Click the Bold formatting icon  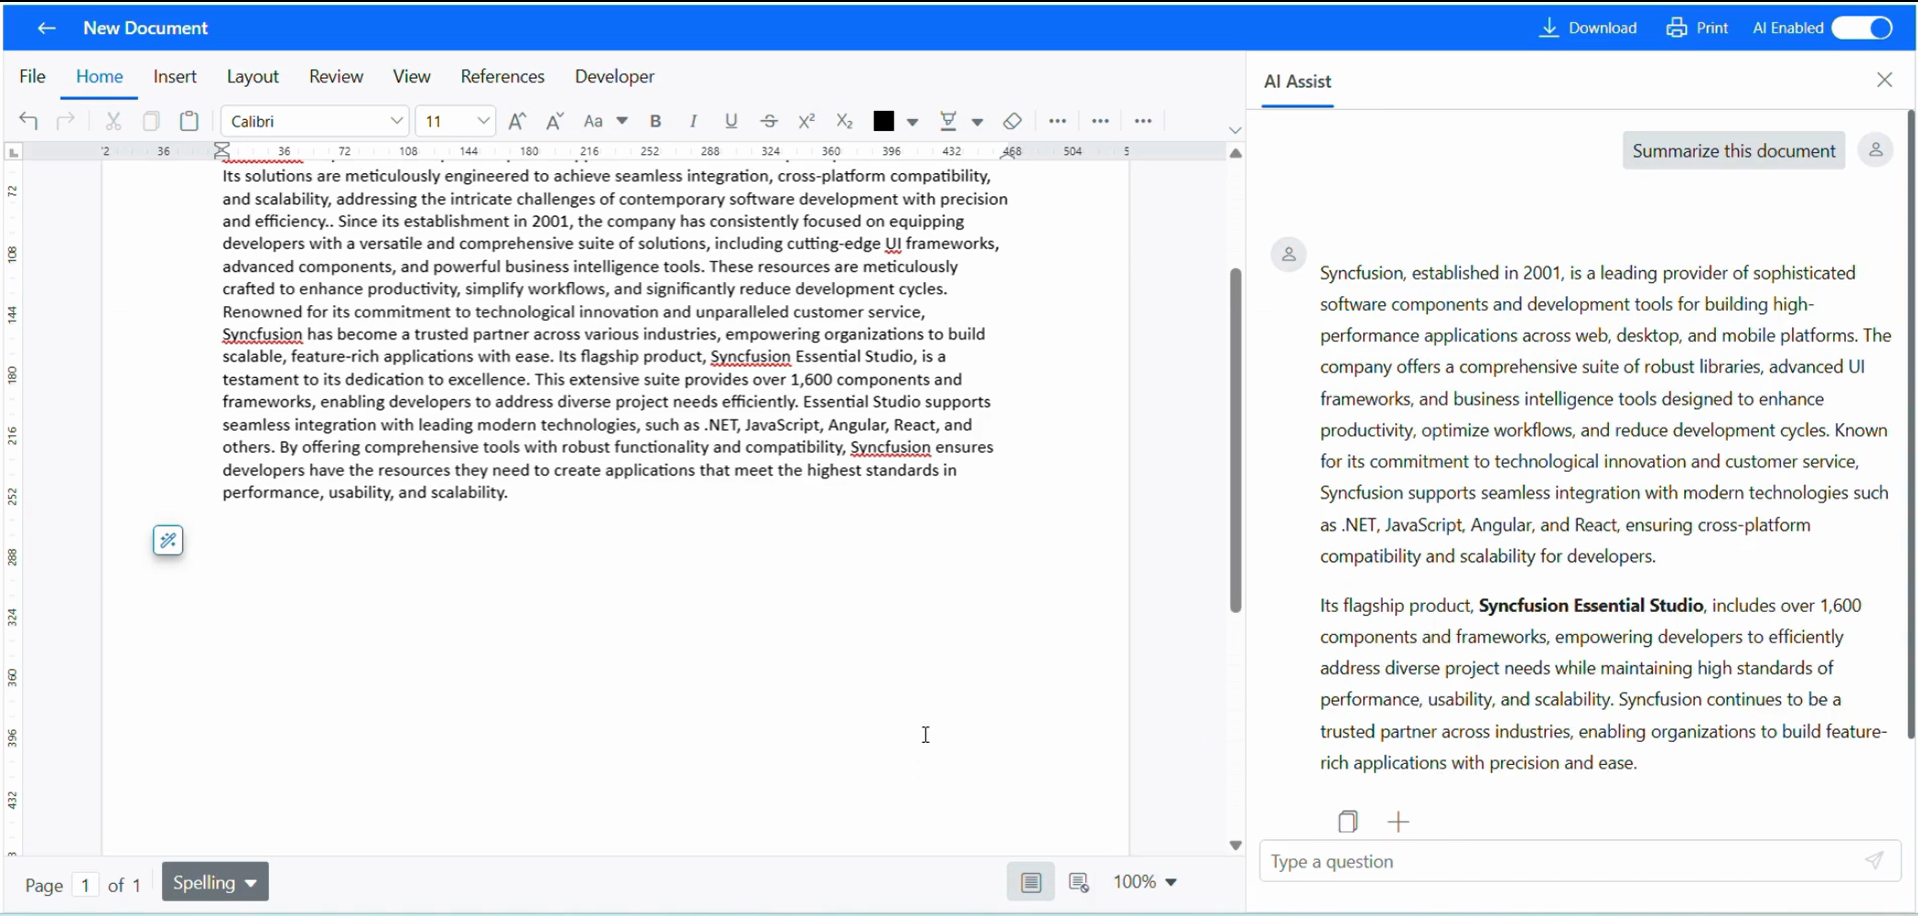tap(656, 121)
